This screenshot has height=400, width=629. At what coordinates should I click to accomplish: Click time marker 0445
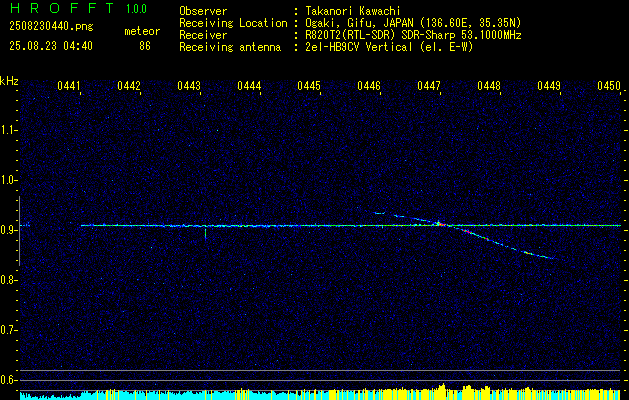309,86
